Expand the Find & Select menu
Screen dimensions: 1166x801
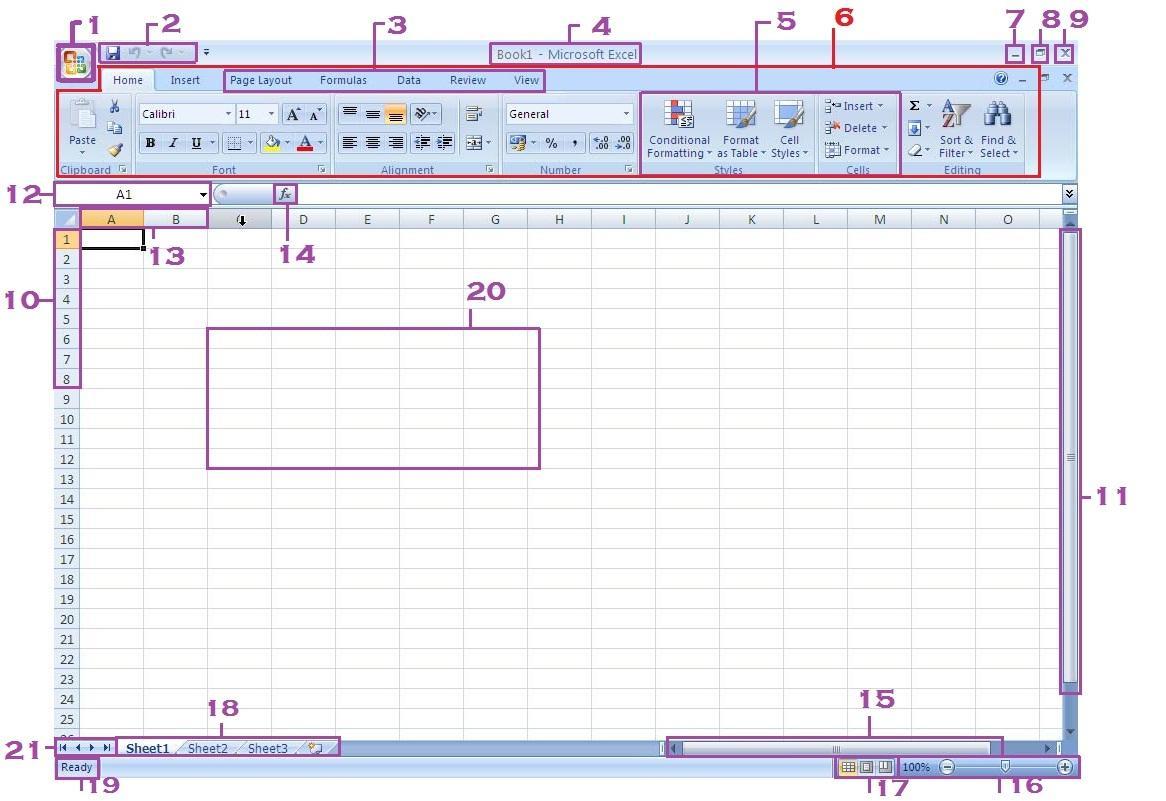[x=998, y=129]
